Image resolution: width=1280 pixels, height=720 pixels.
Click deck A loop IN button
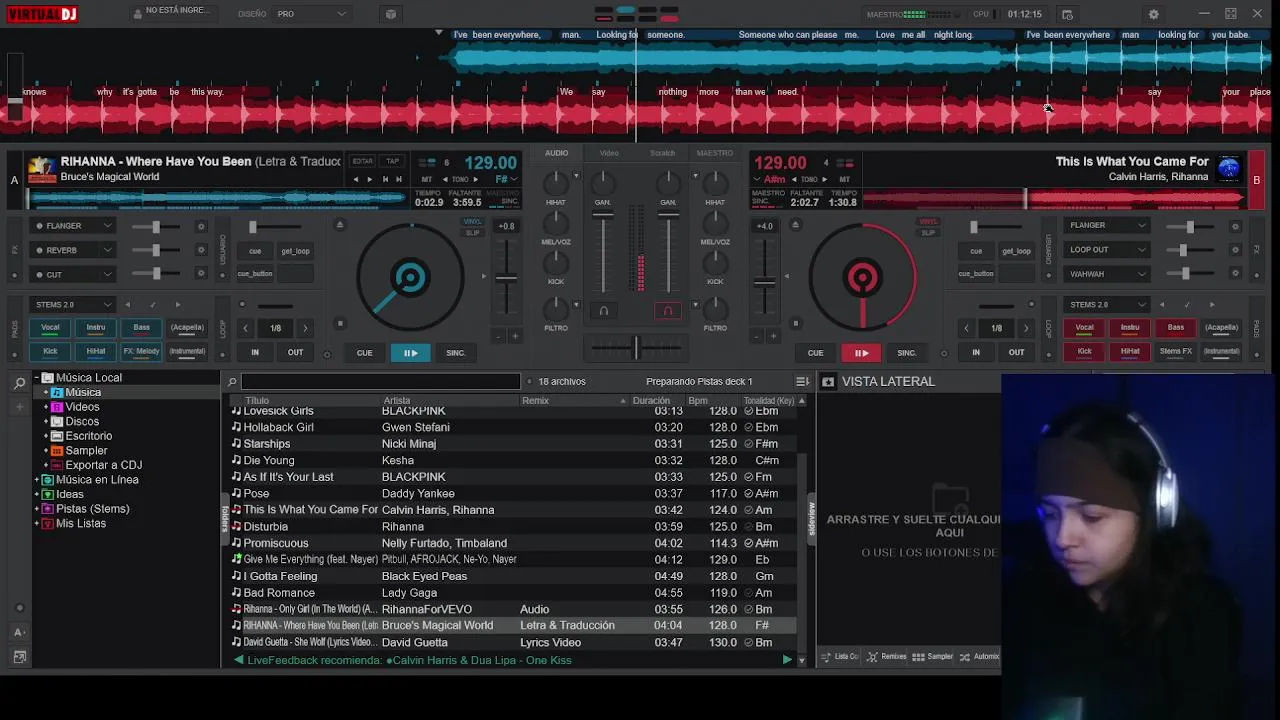[254, 352]
